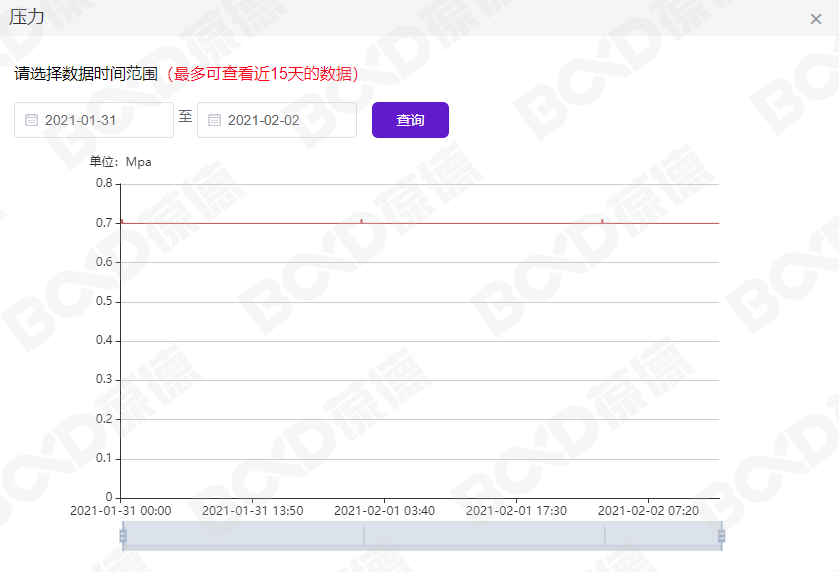The height and width of the screenshot is (572, 839).
Task: Close the 压力 dialog
Action: [x=816, y=19]
